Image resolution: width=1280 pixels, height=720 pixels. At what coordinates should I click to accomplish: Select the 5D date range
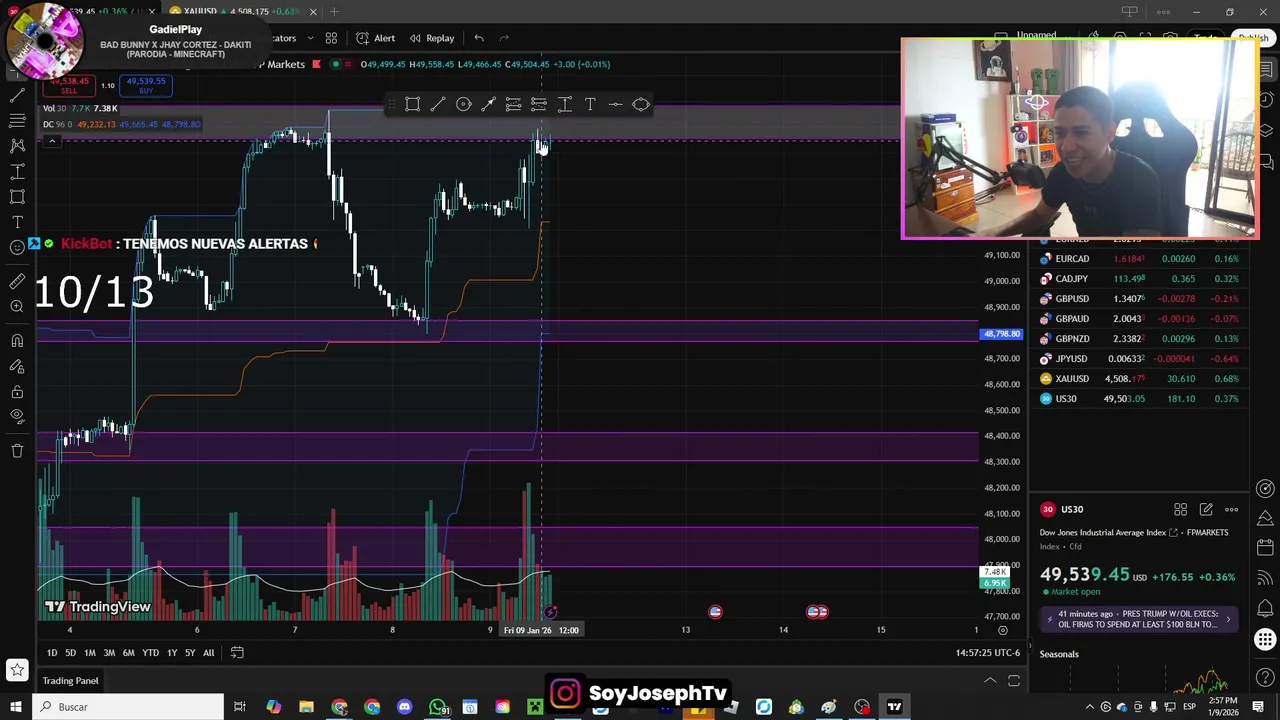[x=70, y=653]
